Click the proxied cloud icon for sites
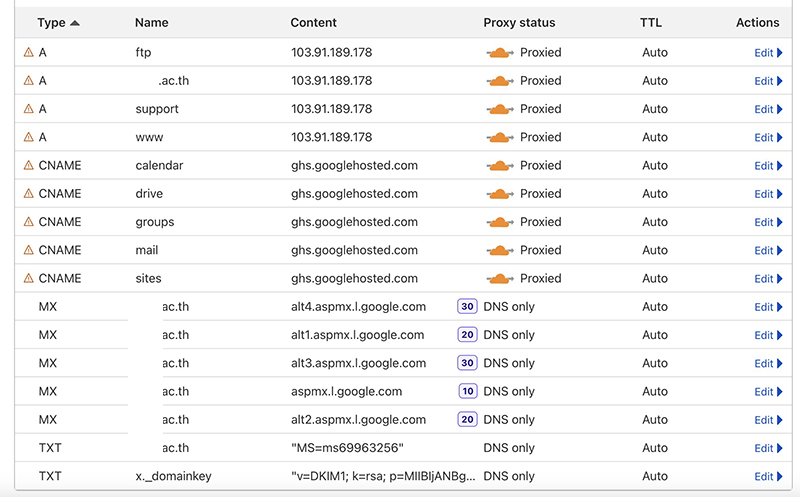This screenshot has width=800, height=497. click(499, 278)
